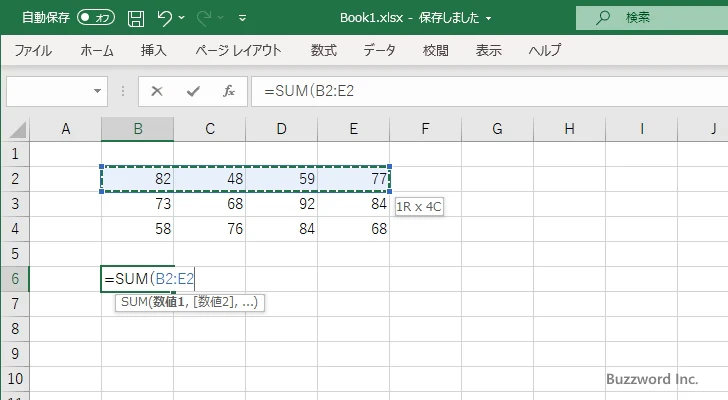The height and width of the screenshot is (400, 728).
Task: Select row 4 header
Action: point(15,229)
